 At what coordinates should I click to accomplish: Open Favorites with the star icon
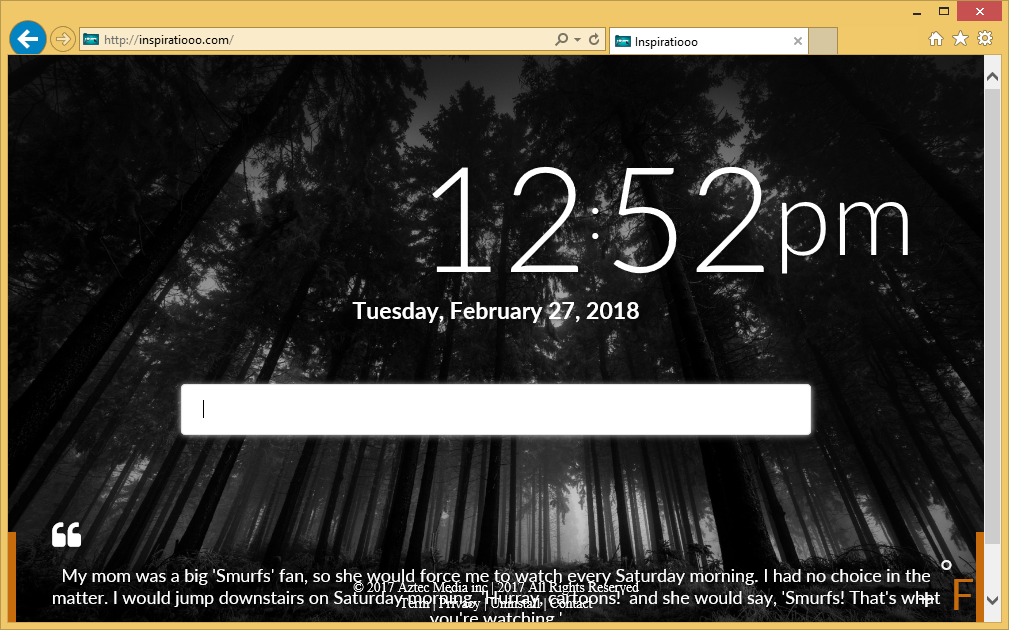960,39
